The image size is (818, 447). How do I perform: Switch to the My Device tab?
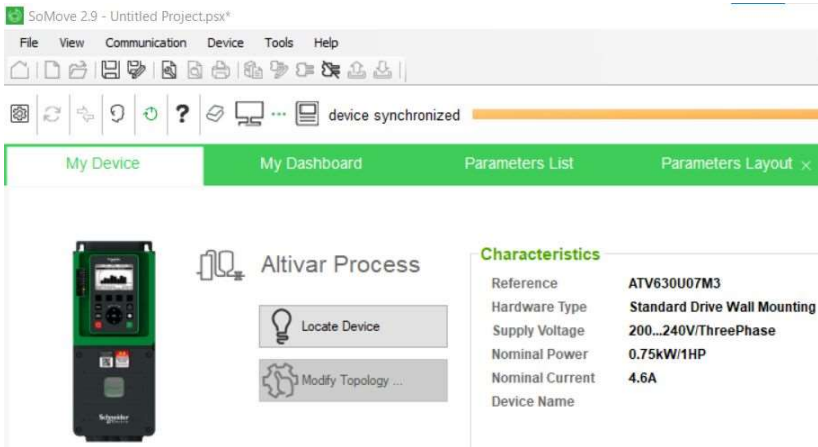click(x=103, y=164)
